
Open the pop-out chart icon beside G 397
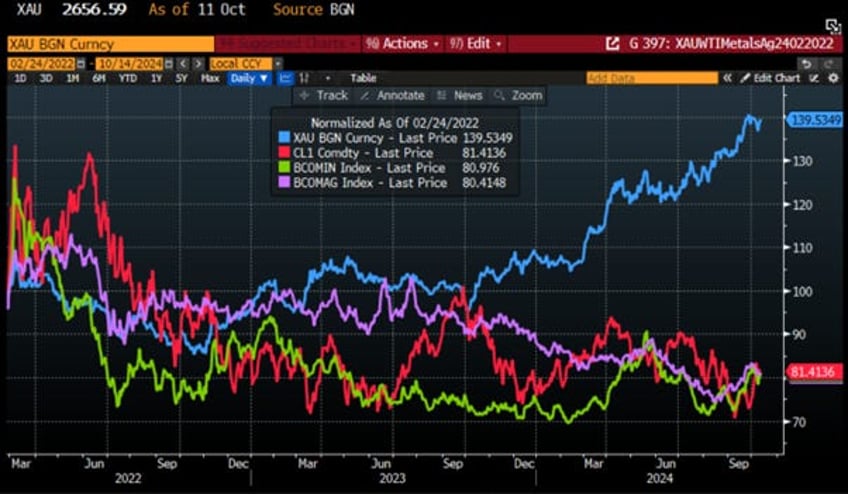point(612,44)
